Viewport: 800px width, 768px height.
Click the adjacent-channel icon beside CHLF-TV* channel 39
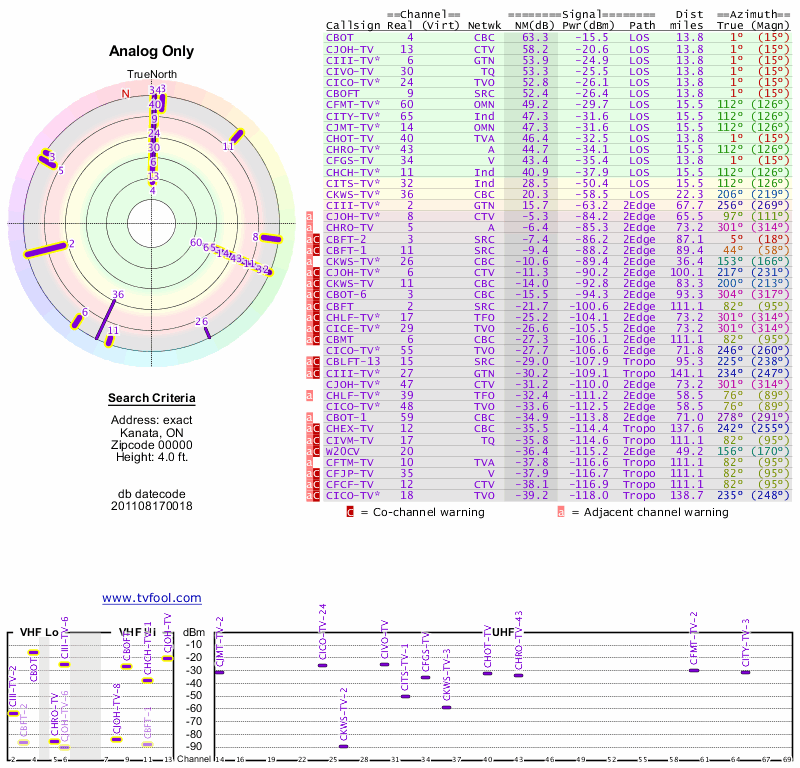pyautogui.click(x=310, y=396)
